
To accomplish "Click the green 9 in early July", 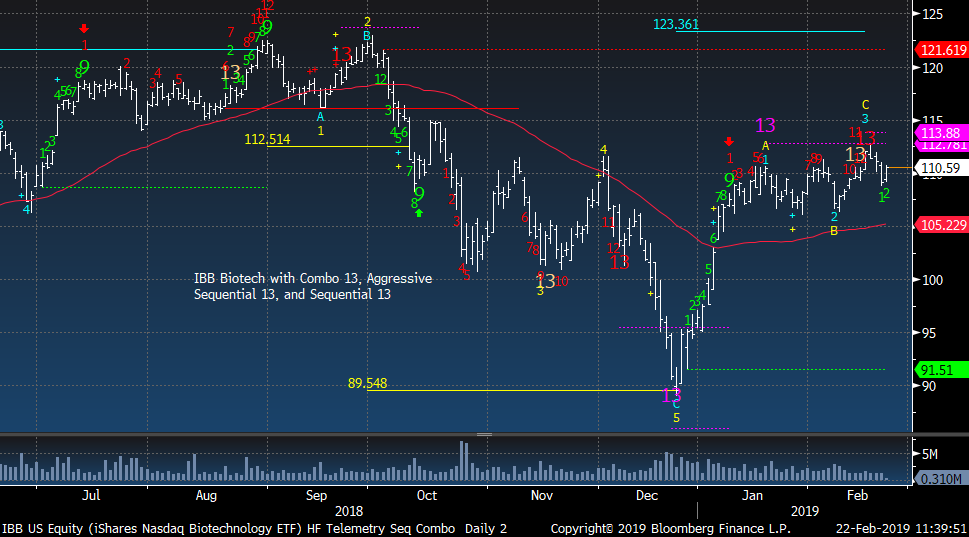I will click(x=84, y=67).
